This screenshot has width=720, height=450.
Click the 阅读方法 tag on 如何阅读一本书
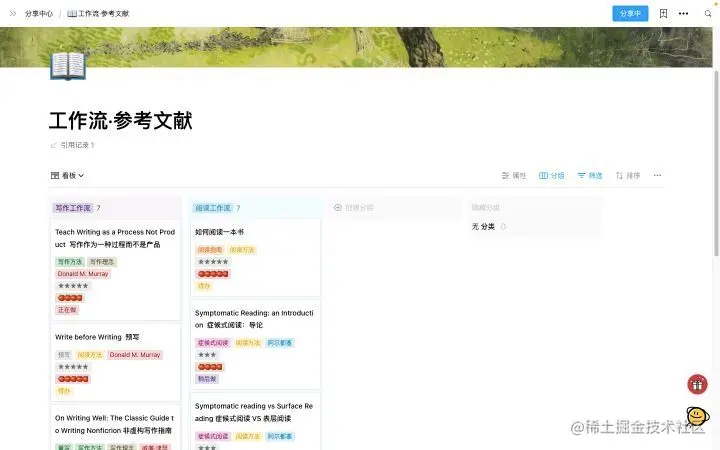click(242, 250)
